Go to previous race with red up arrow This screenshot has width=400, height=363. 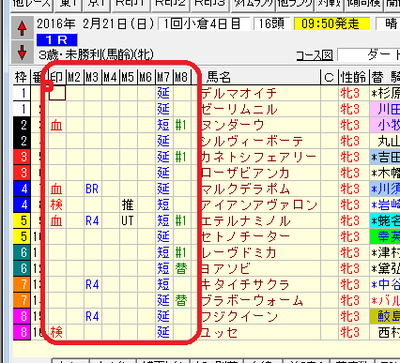coord(22,28)
